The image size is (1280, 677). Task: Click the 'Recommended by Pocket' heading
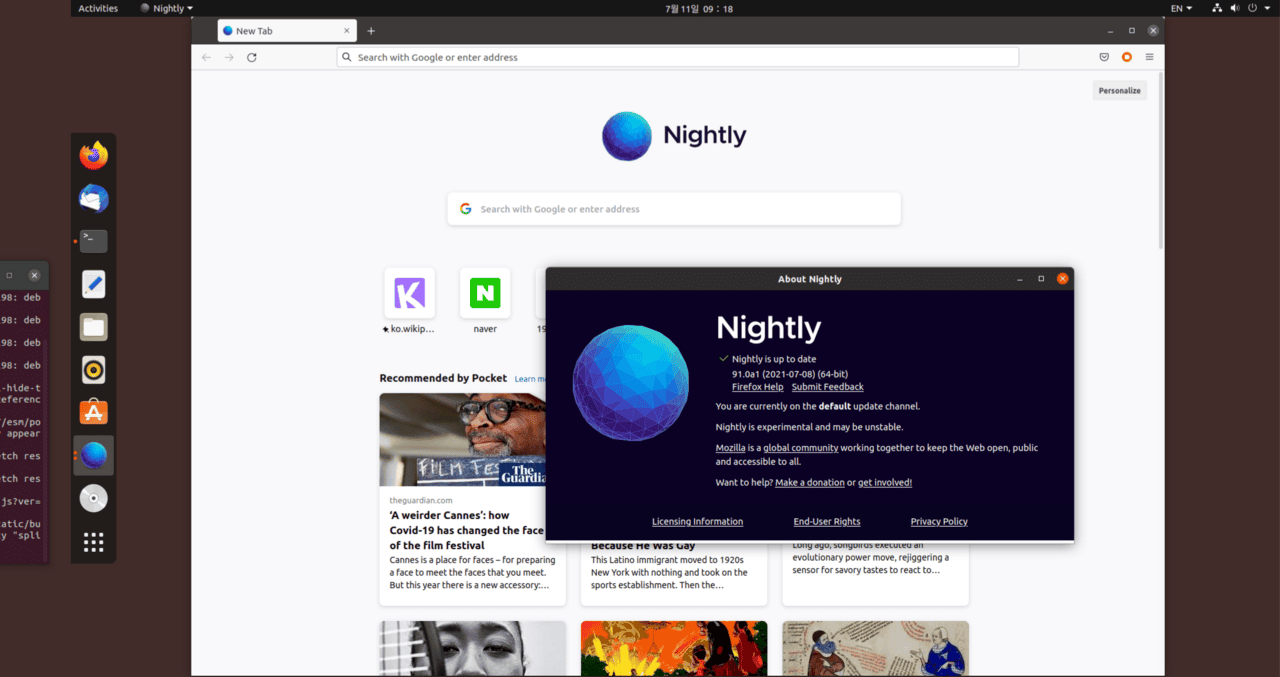coord(443,378)
